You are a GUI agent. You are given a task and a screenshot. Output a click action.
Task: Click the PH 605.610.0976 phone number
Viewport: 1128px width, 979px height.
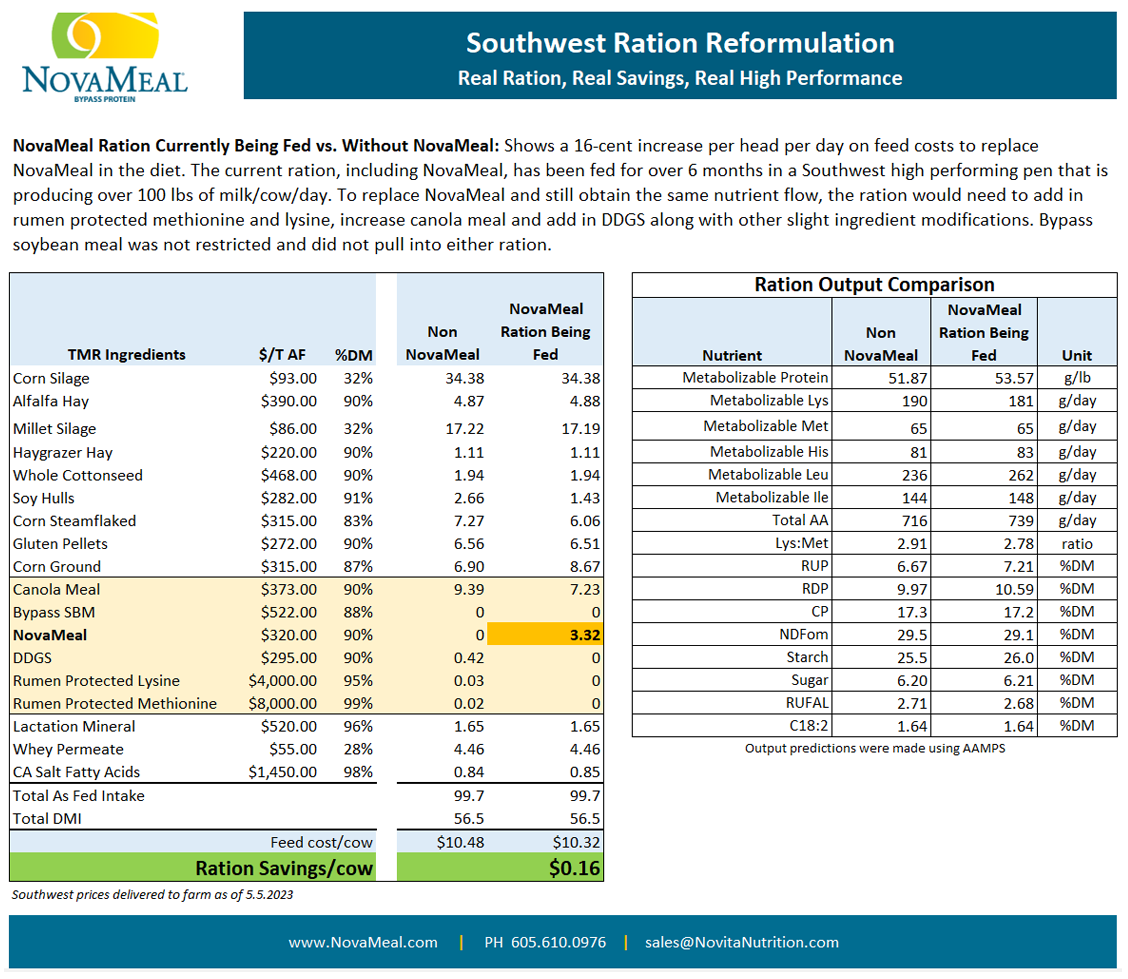pyautogui.click(x=545, y=942)
